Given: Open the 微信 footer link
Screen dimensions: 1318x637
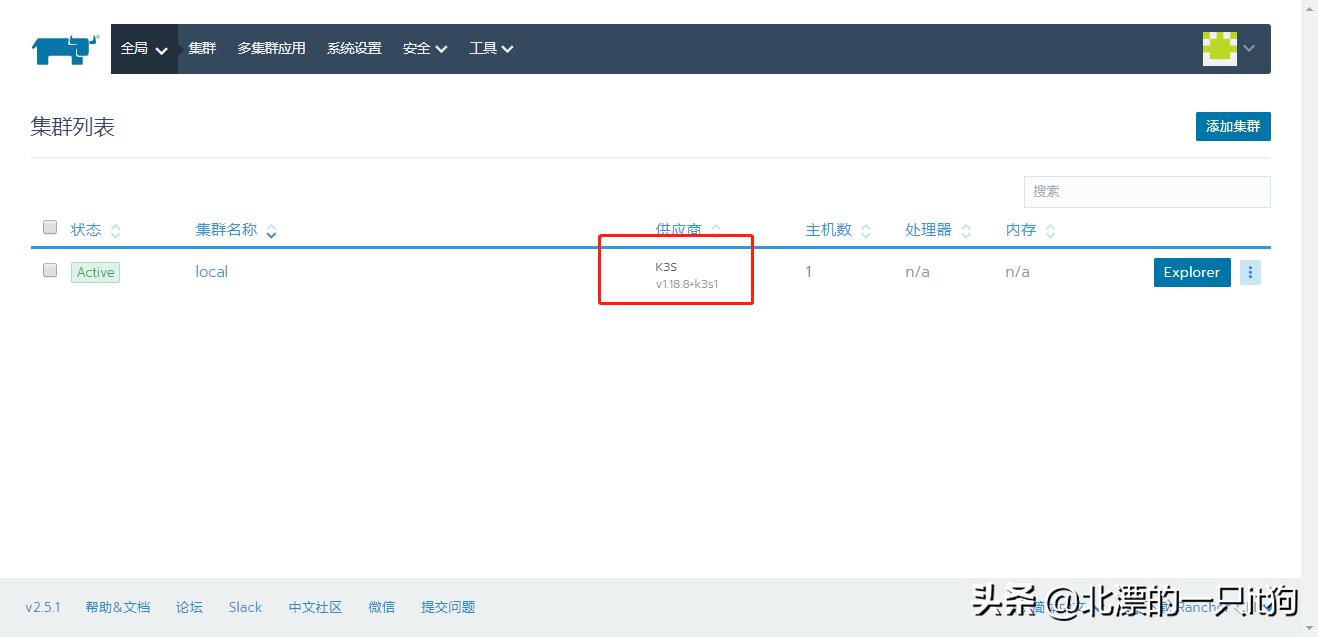Looking at the screenshot, I should 382,607.
